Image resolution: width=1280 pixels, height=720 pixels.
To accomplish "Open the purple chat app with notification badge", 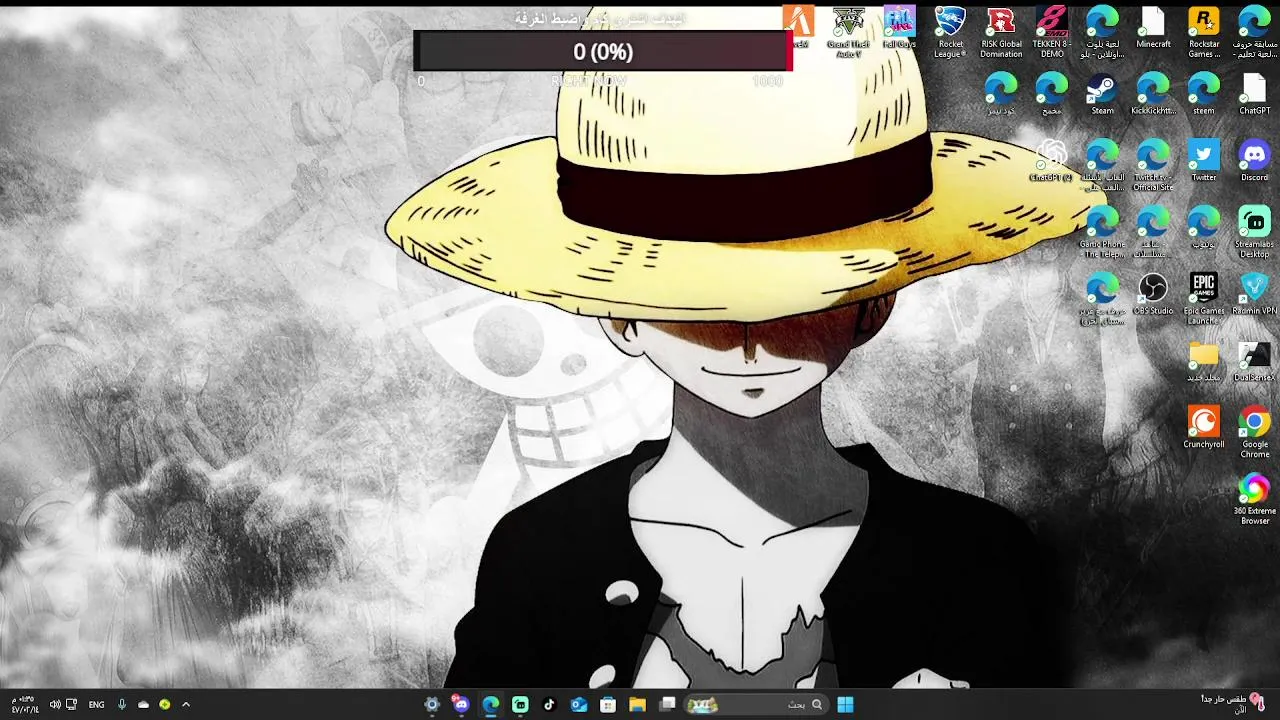I will tap(460, 704).
